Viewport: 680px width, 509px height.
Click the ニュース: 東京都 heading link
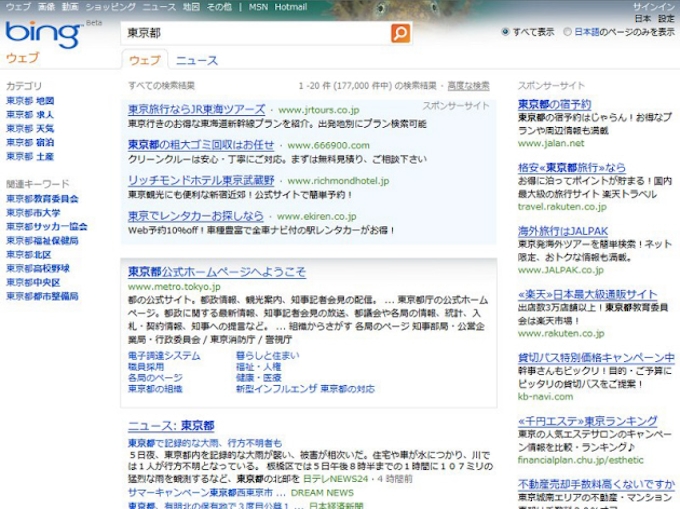click(x=171, y=426)
